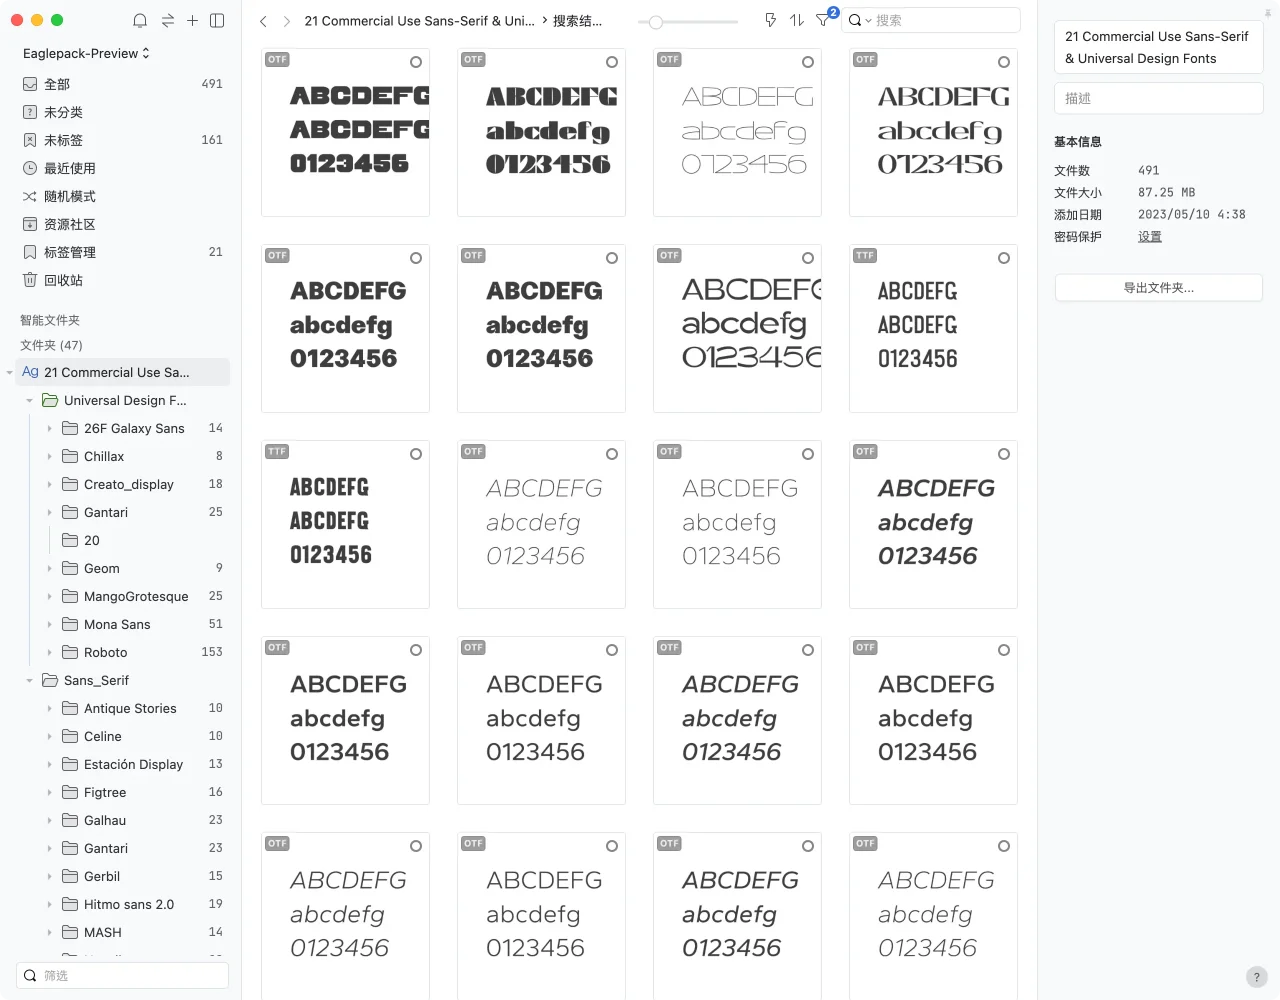Go back with the left arrow
1280x1000 pixels.
click(263, 21)
